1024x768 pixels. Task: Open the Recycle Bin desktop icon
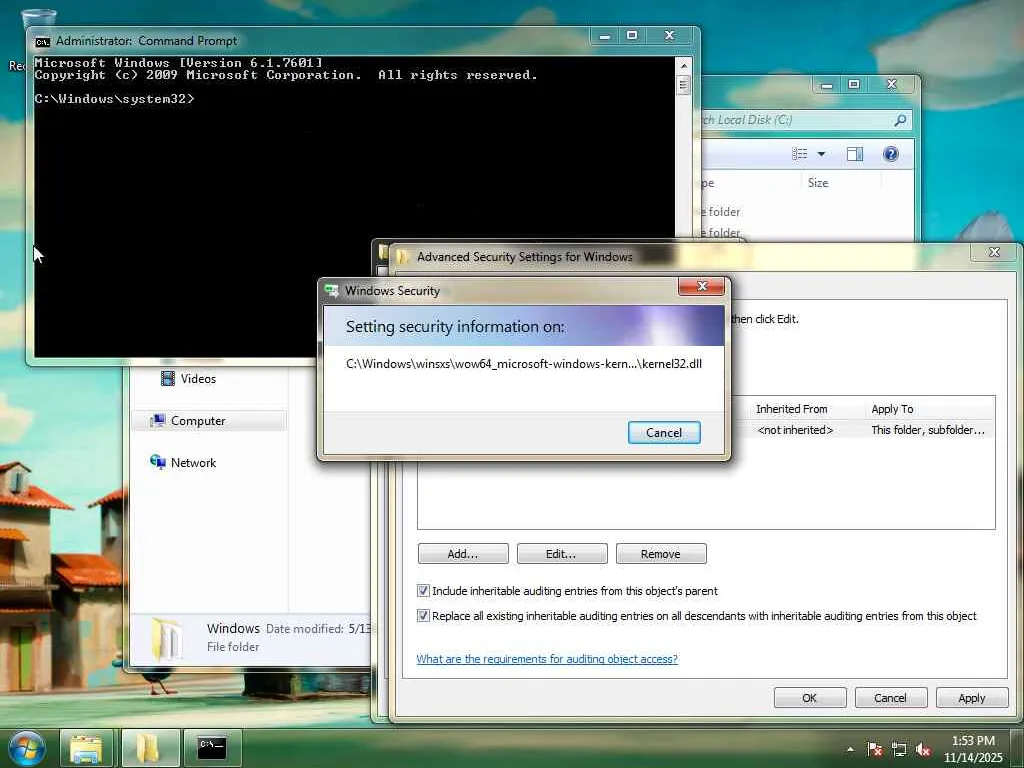click(38, 20)
